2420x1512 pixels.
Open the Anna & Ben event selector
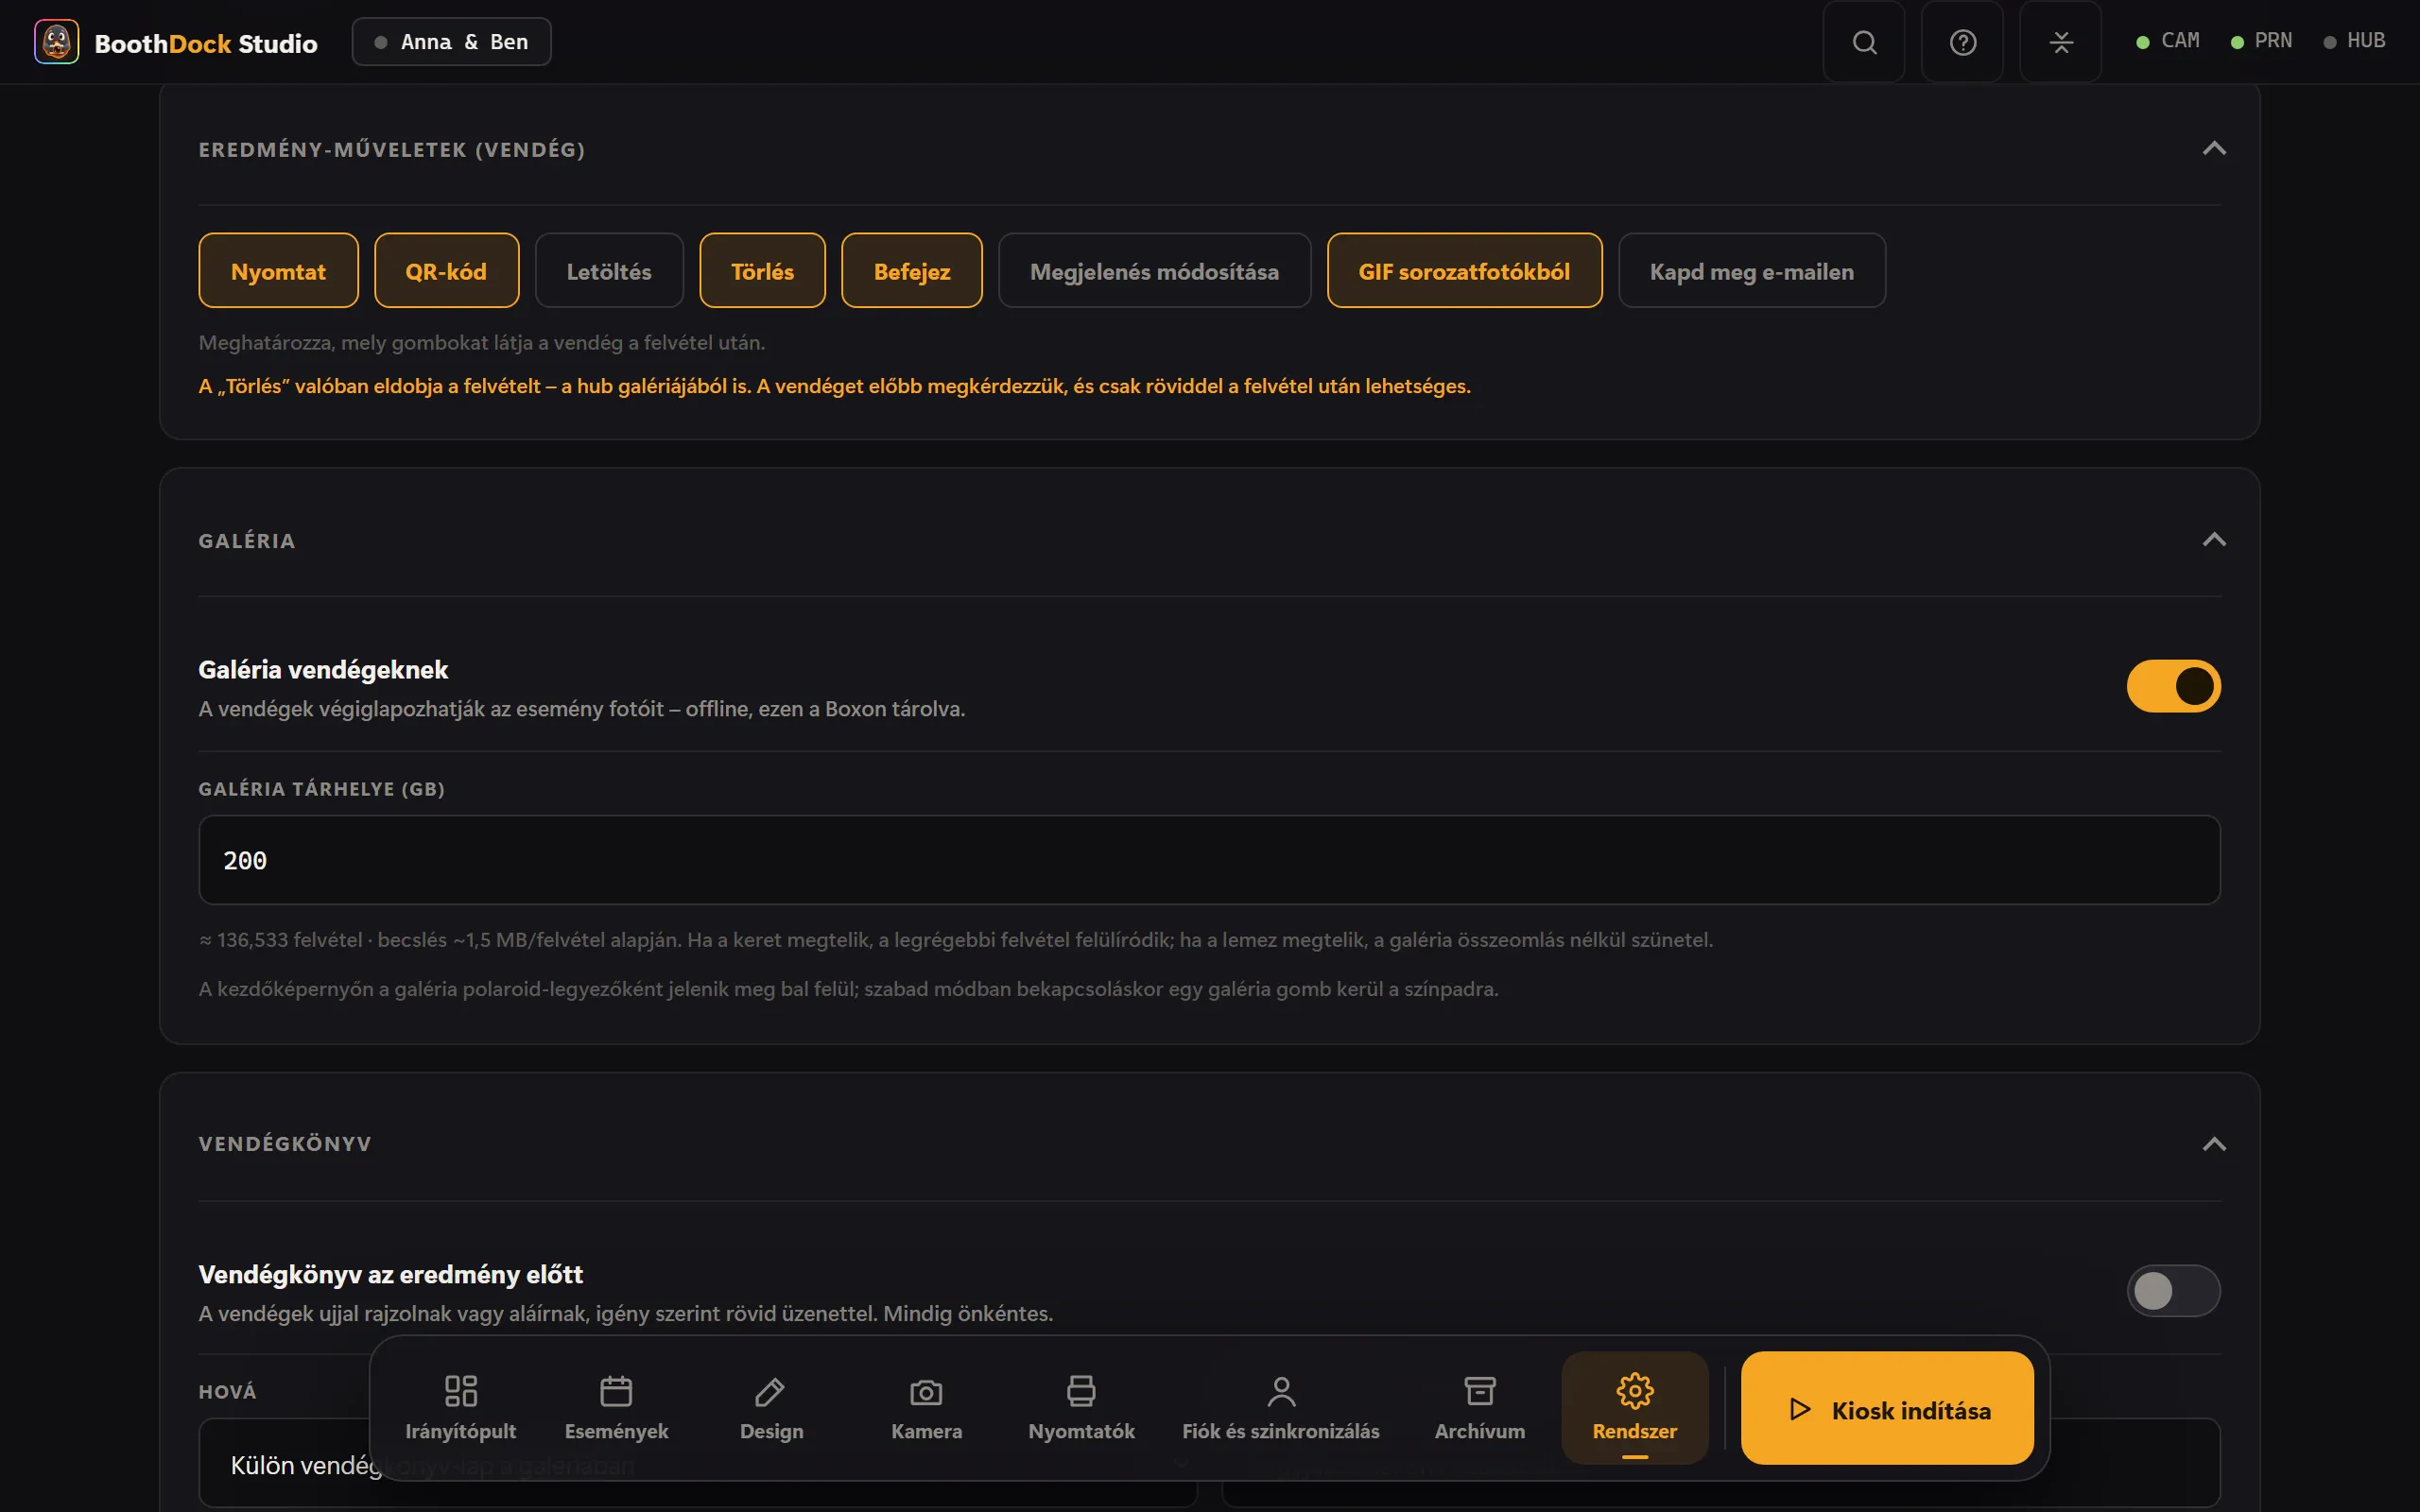coord(451,42)
